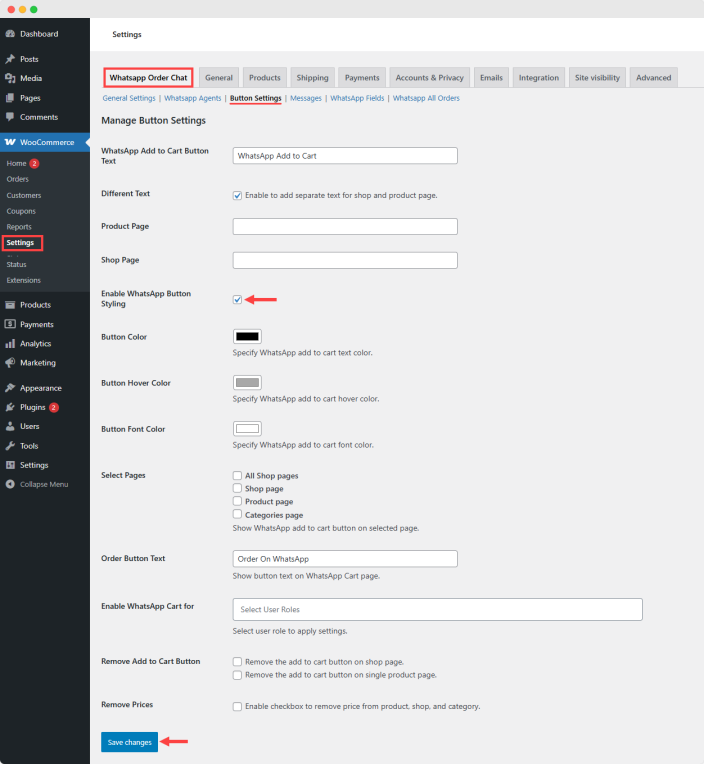The height and width of the screenshot is (764, 704).
Task: Click the Product Page text field
Action: pyautogui.click(x=345, y=227)
